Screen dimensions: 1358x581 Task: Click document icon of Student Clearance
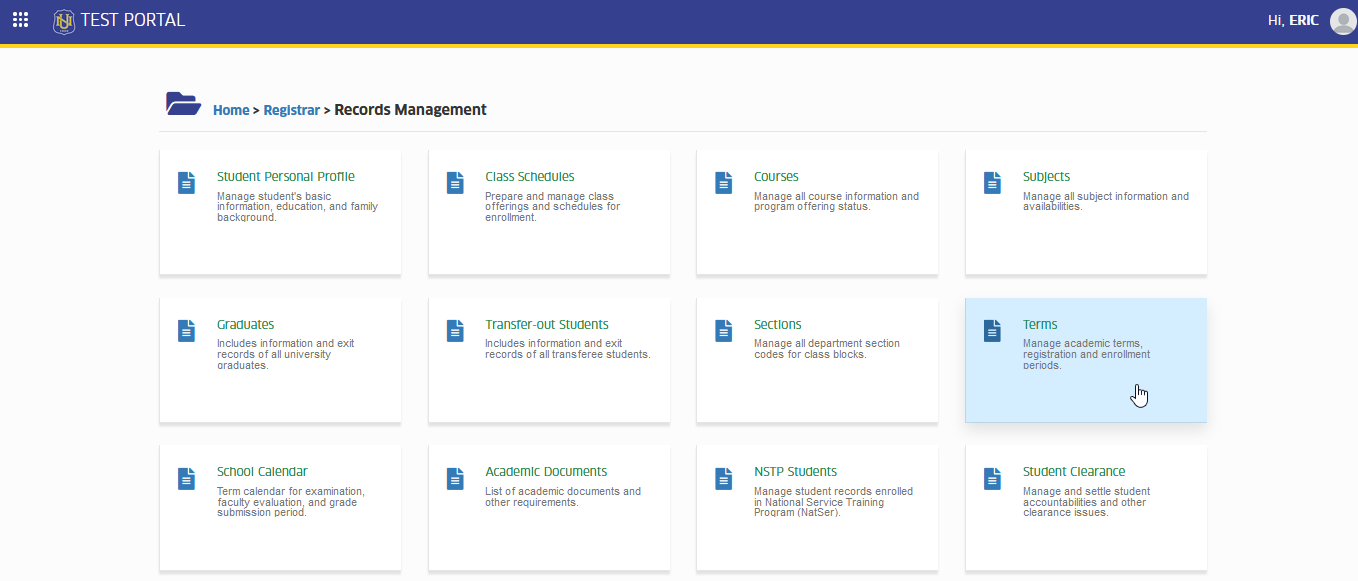992,478
